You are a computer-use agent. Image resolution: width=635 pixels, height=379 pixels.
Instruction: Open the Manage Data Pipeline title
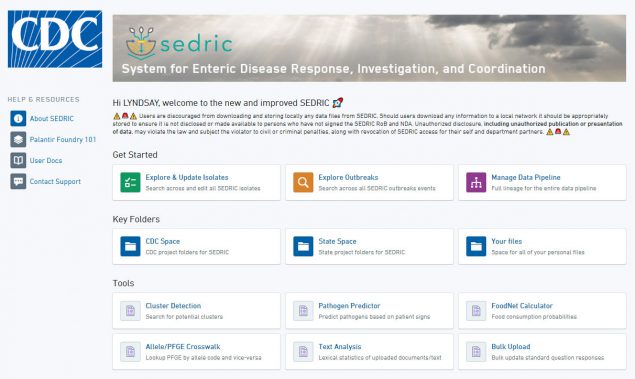526,177
